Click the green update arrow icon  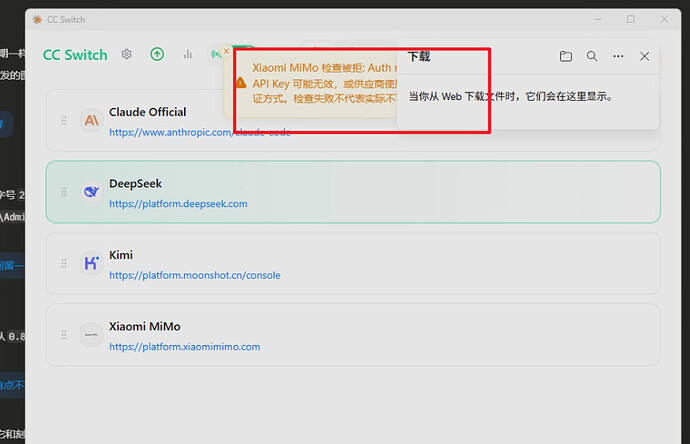[x=157, y=54]
